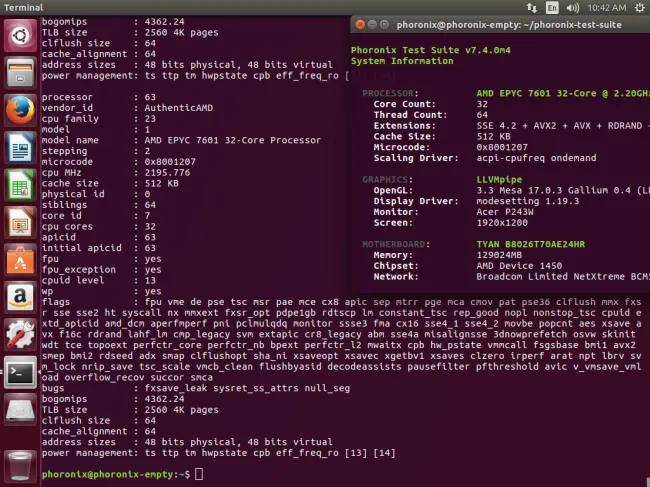This screenshot has height=487, width=650.
Task: Open Ubuntu Software center icon
Action: point(20,260)
